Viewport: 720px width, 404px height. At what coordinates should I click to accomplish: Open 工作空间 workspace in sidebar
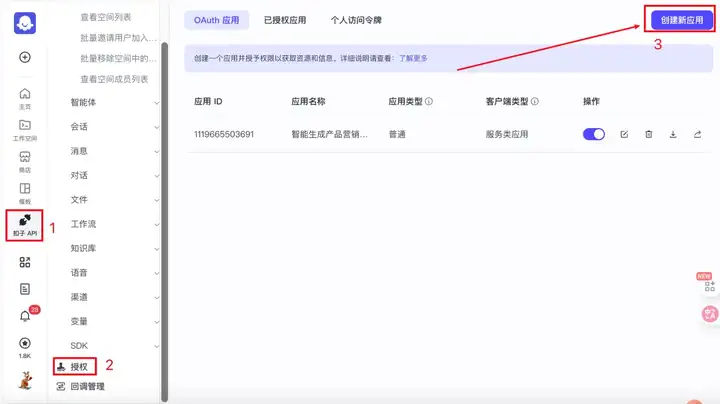25,130
